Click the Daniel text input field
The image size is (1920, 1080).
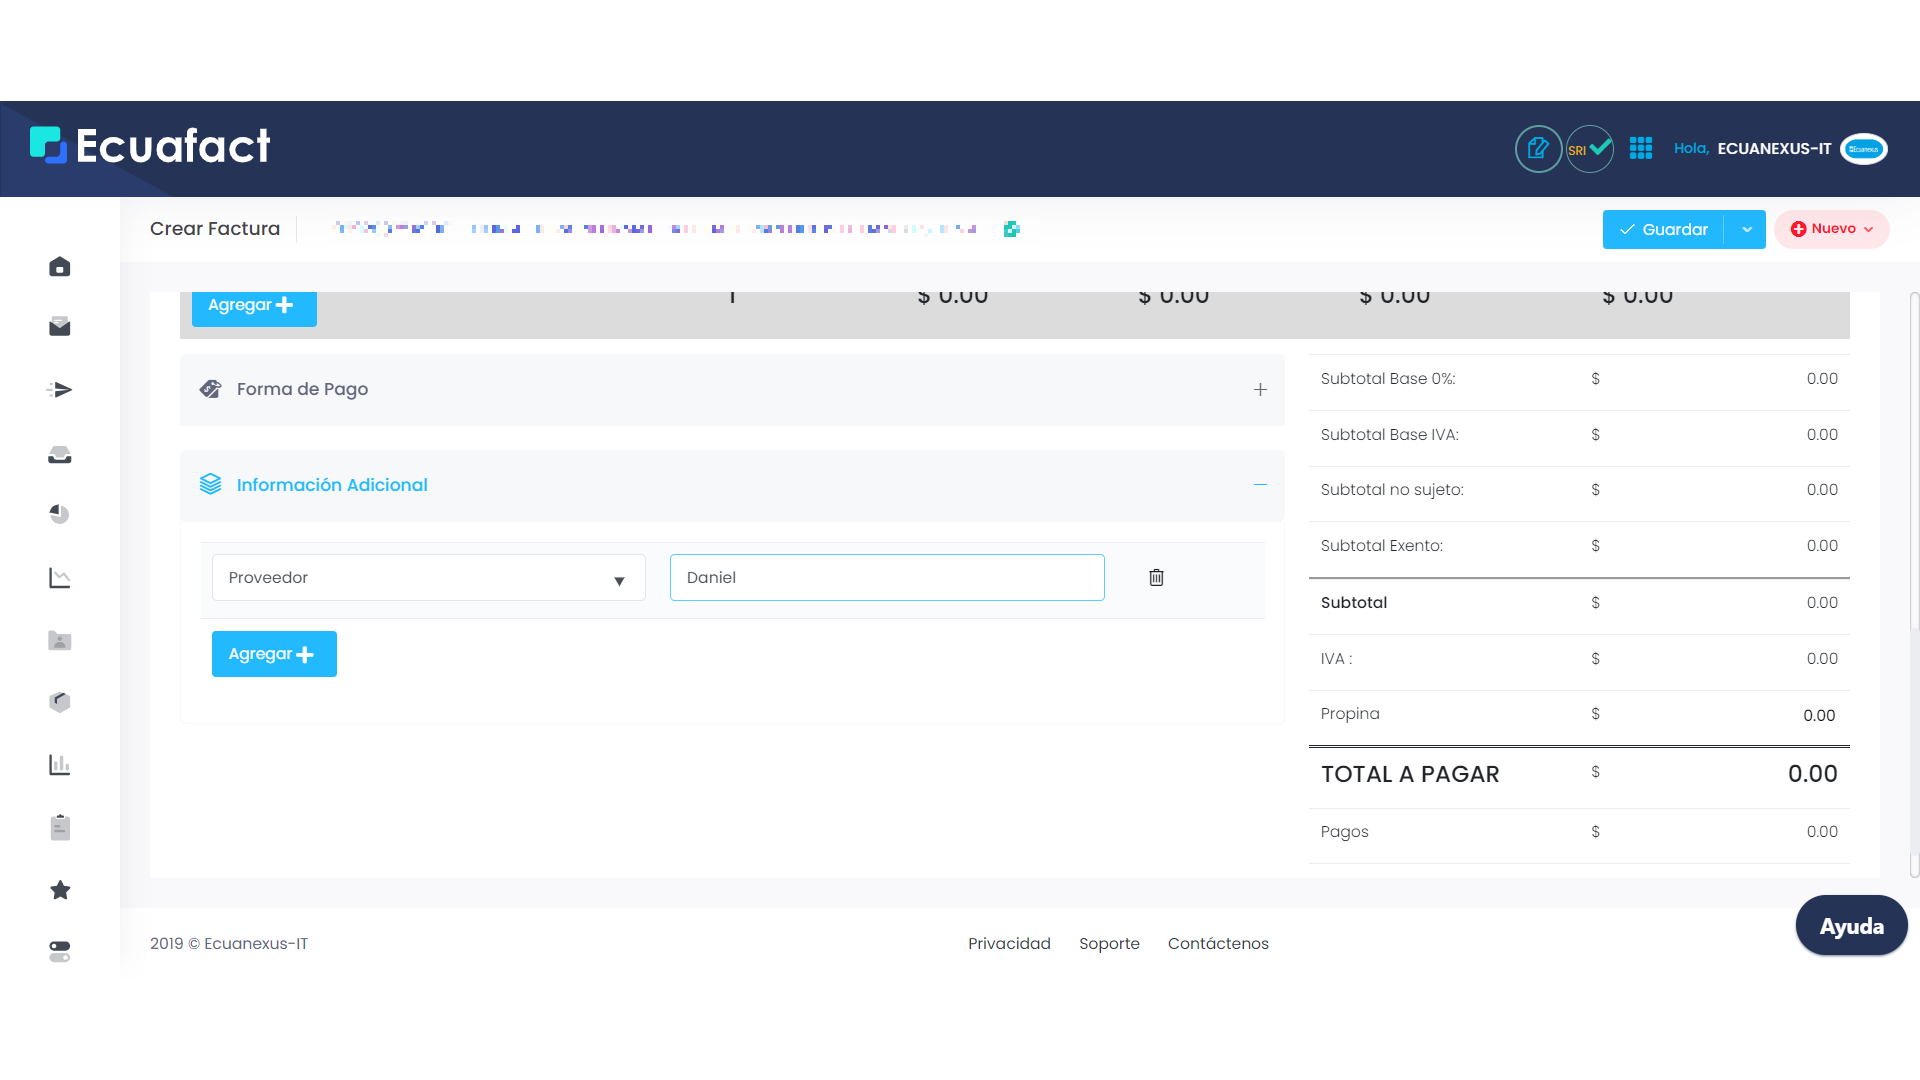(x=886, y=578)
